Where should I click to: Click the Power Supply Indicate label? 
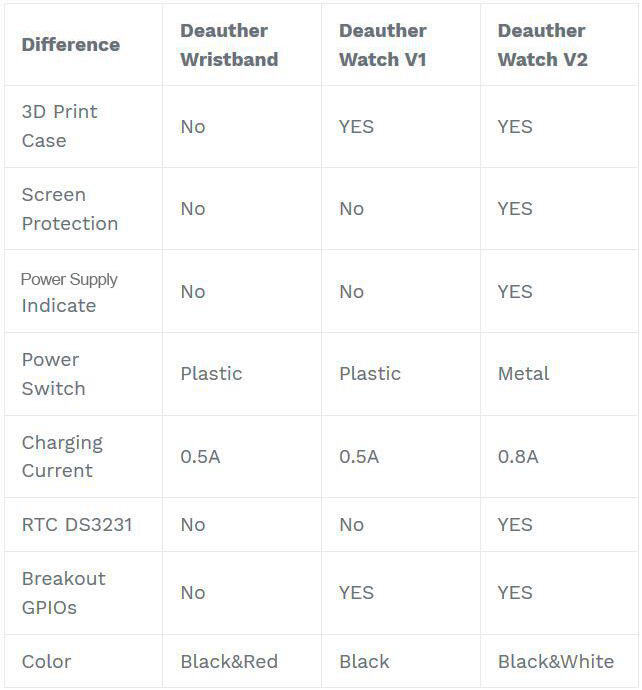(x=70, y=292)
